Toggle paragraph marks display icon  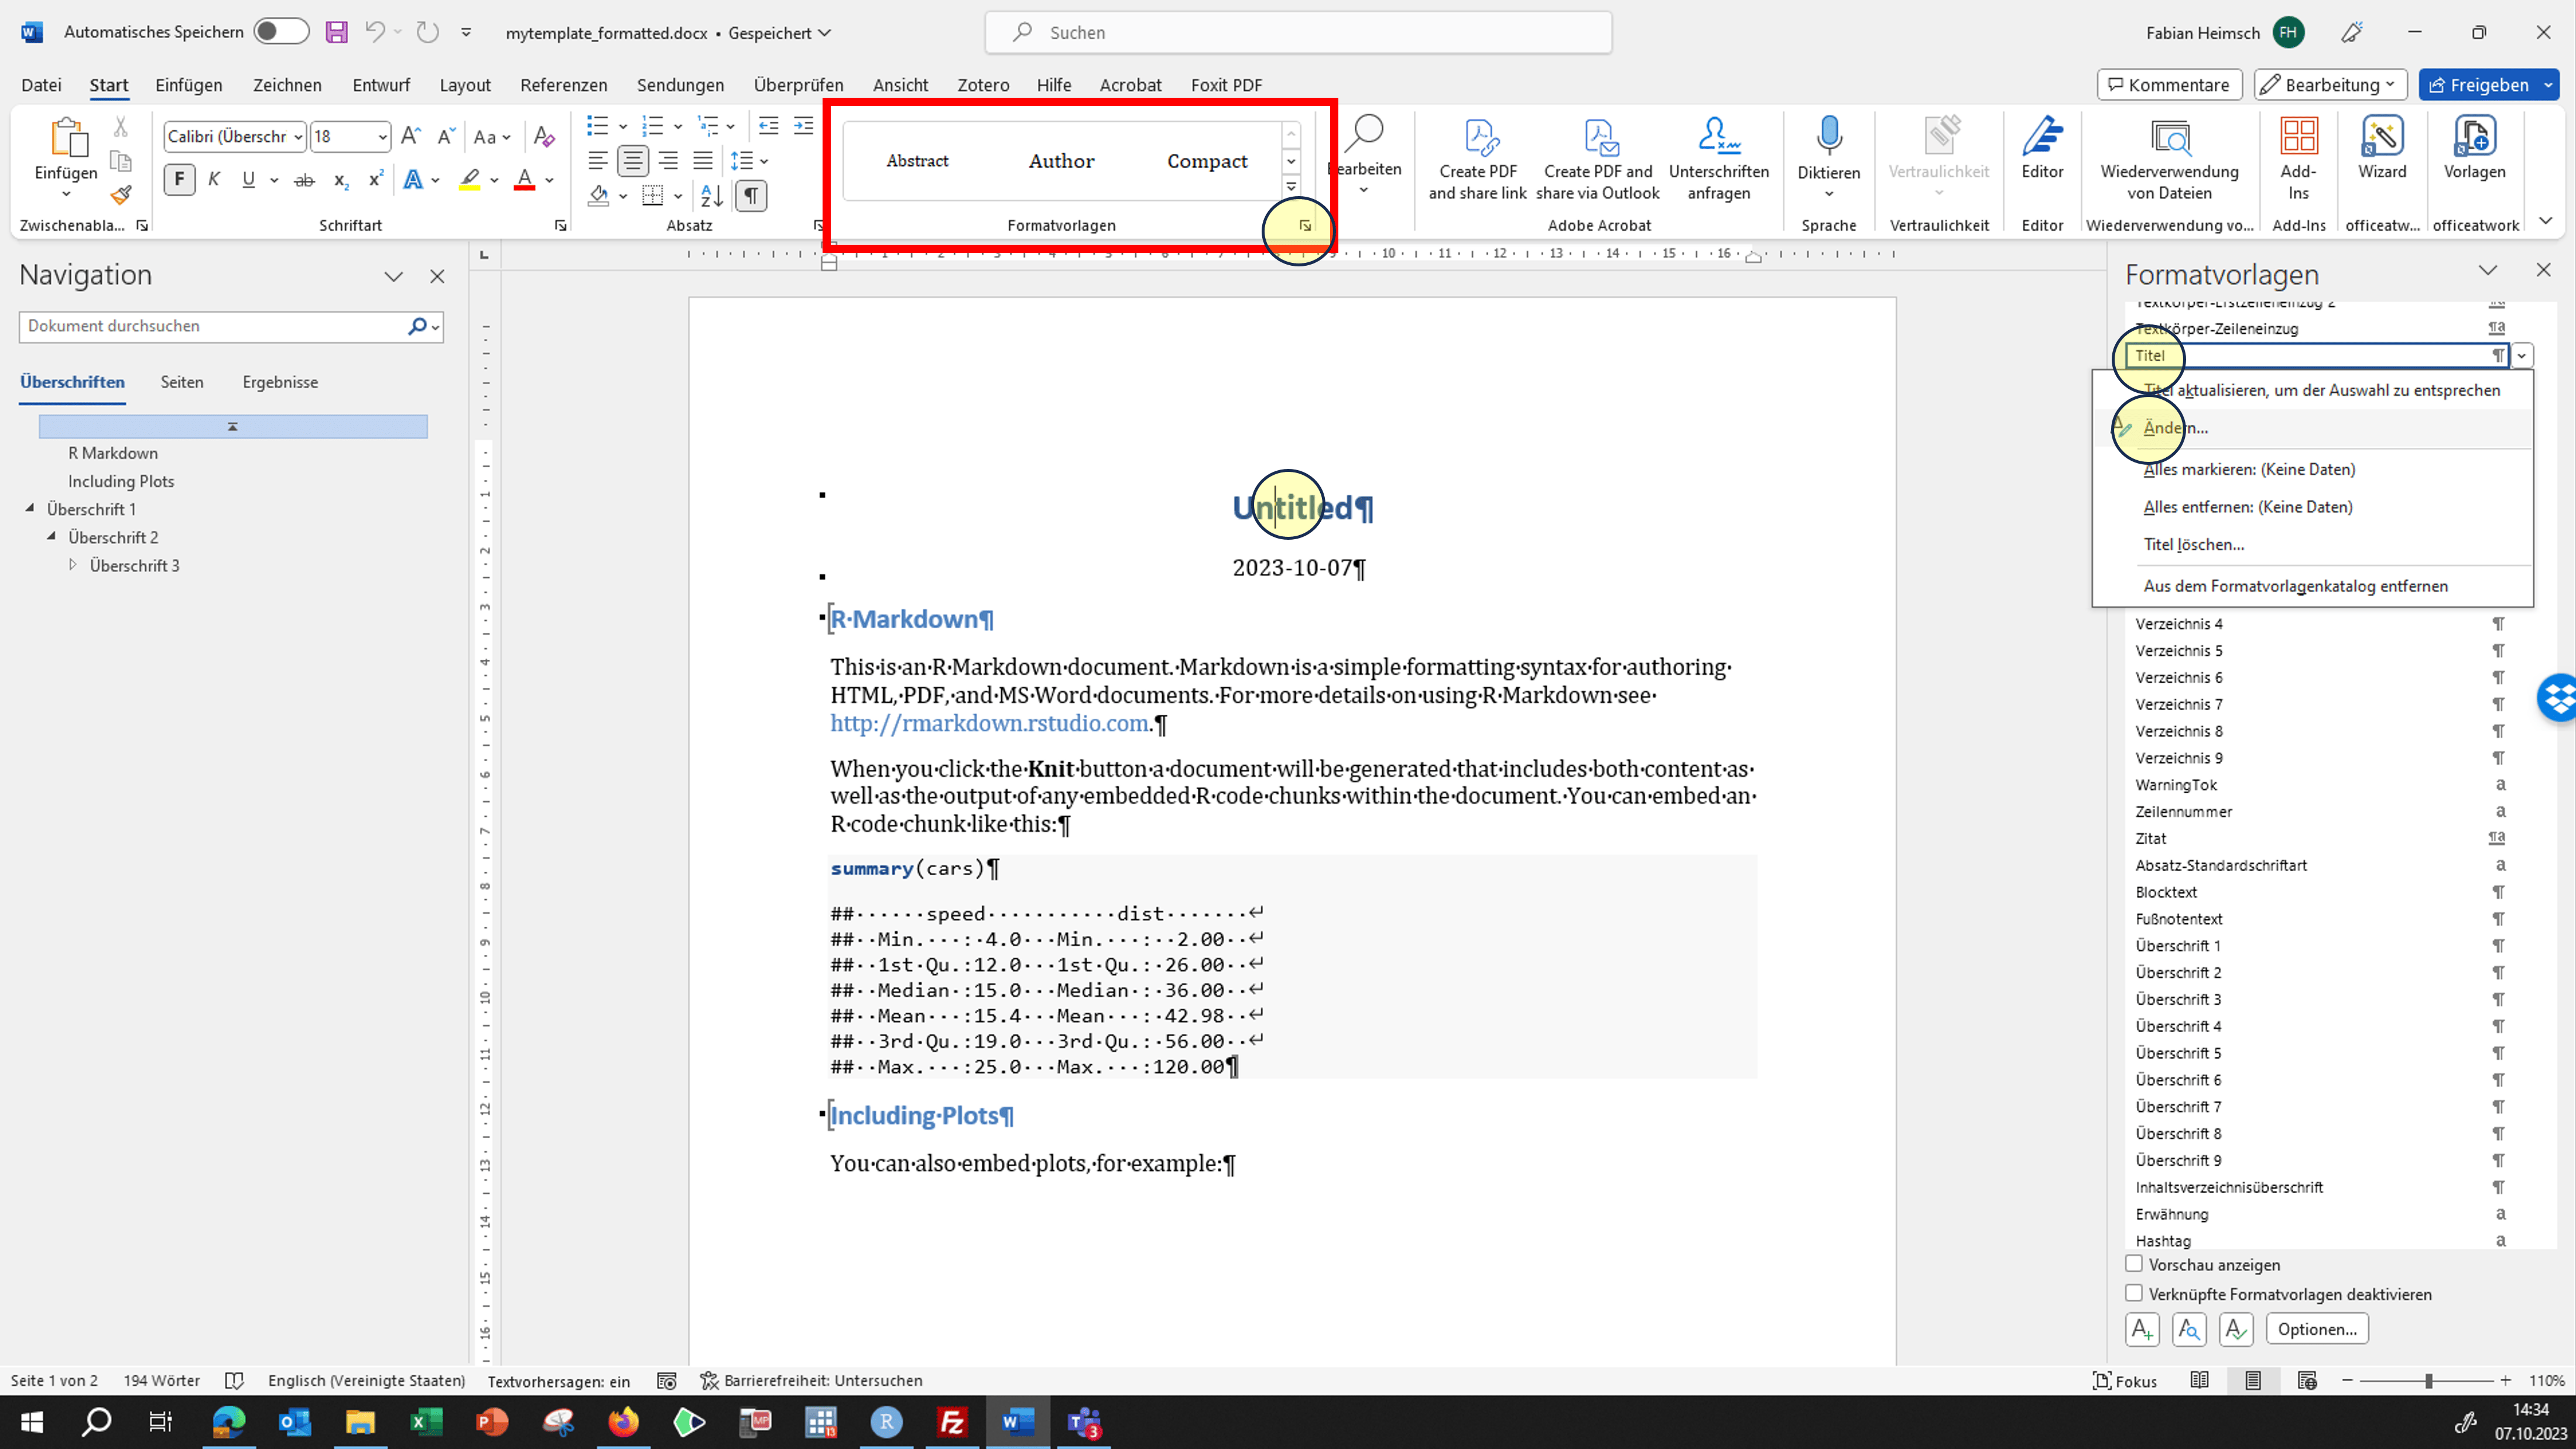pyautogui.click(x=751, y=195)
